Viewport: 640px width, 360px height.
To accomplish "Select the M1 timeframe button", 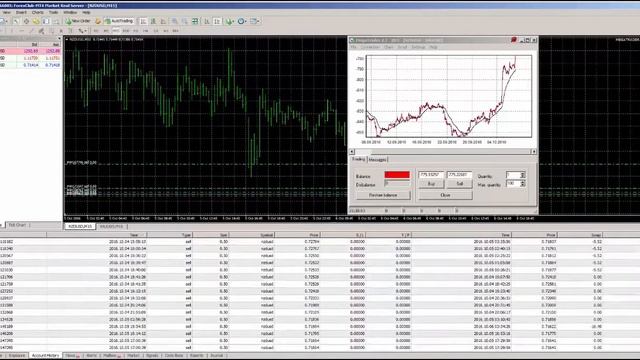I will coord(96,31).
